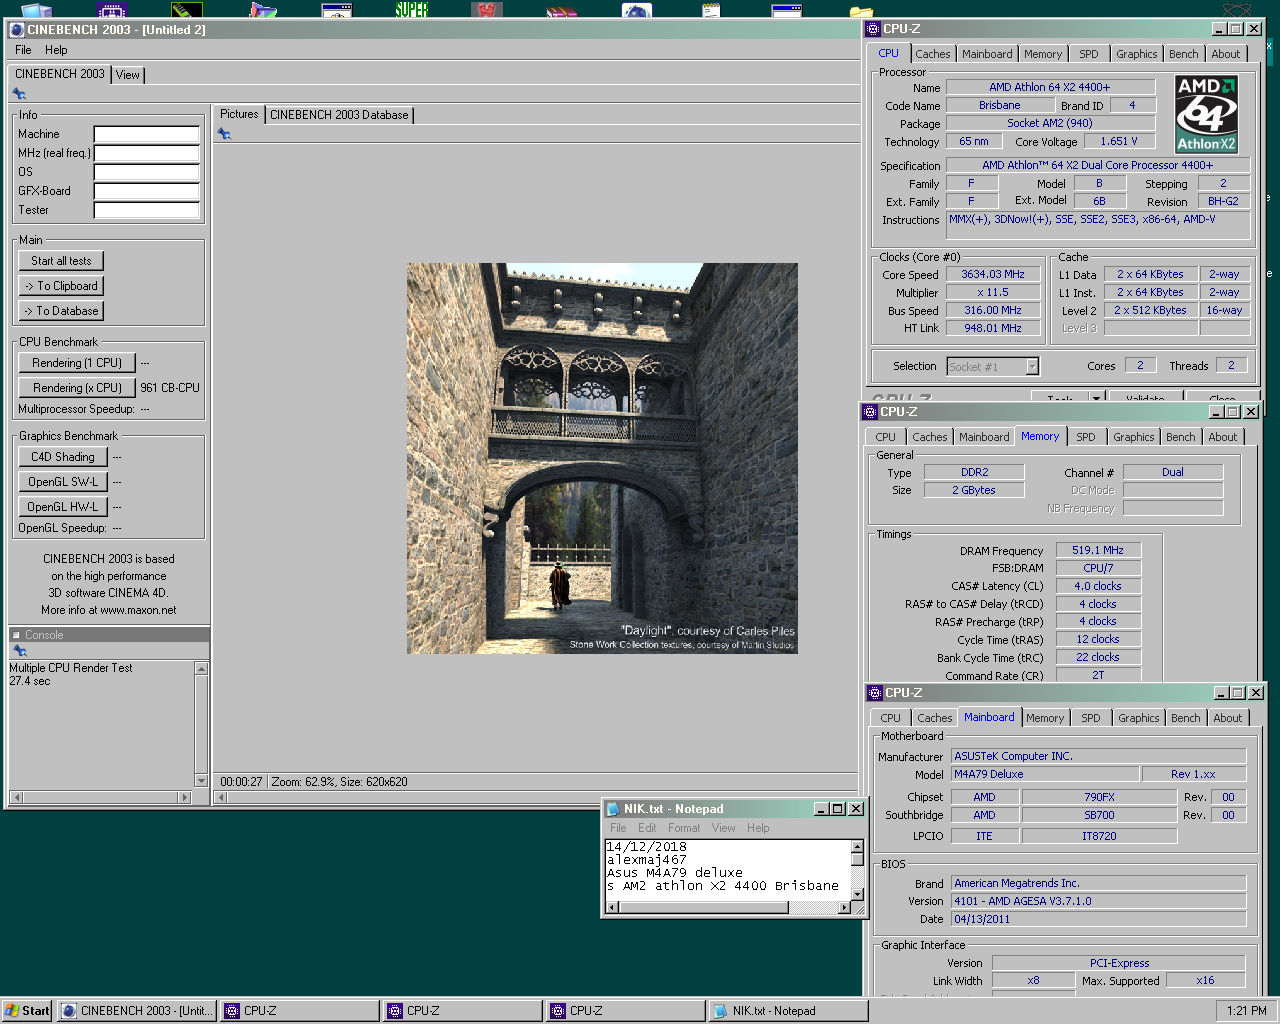Start the OpenGL SW-L test
This screenshot has width=1280, height=1024.
tap(63, 482)
